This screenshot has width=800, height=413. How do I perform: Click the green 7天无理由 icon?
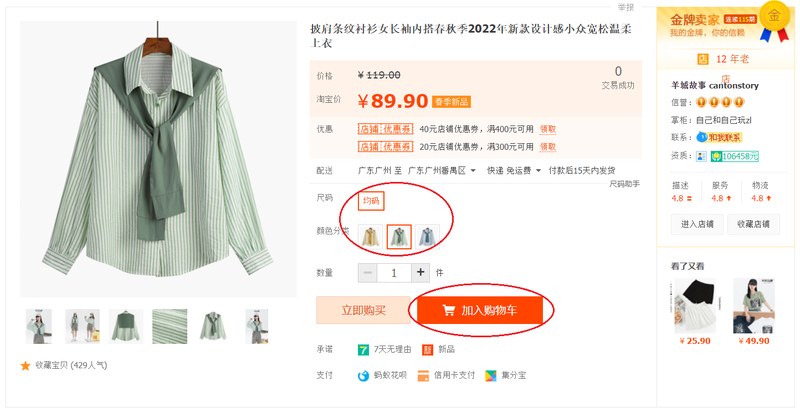pos(364,349)
